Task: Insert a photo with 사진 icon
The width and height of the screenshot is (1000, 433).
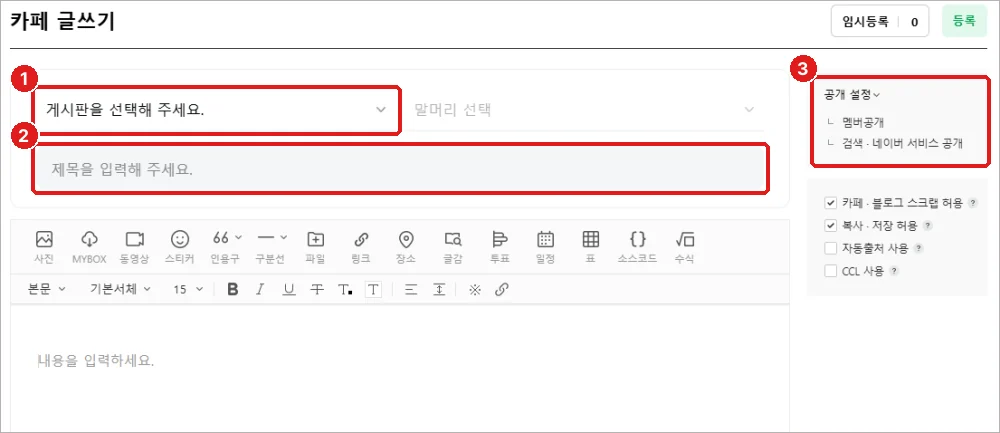Action: (x=43, y=247)
